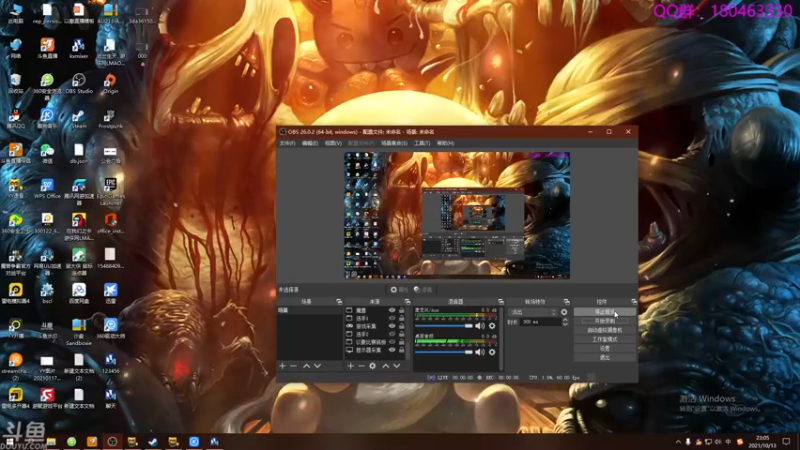Screen dimensions: 800x450
Task: Click the taskbar clock showing 23:05
Action: click(x=762, y=442)
